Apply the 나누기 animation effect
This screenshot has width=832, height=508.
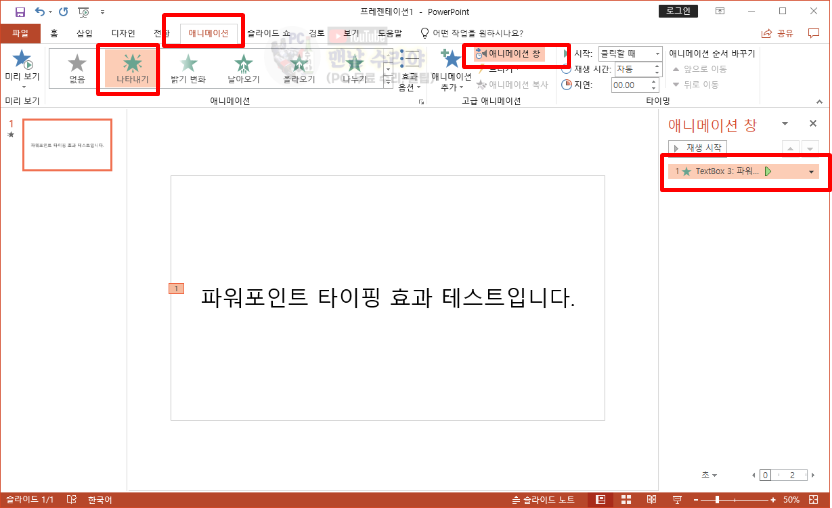[x=354, y=68]
